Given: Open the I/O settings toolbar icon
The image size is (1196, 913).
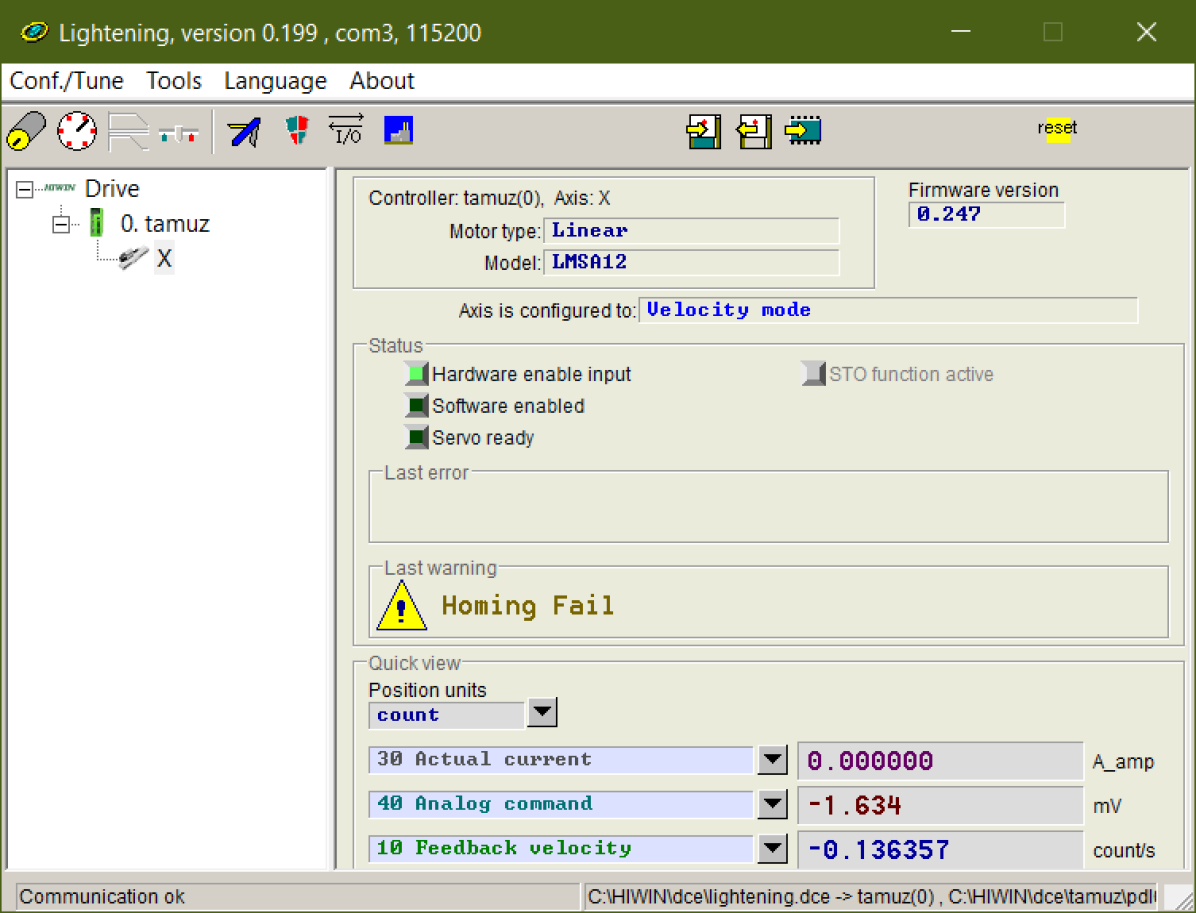Looking at the screenshot, I should click(x=346, y=130).
